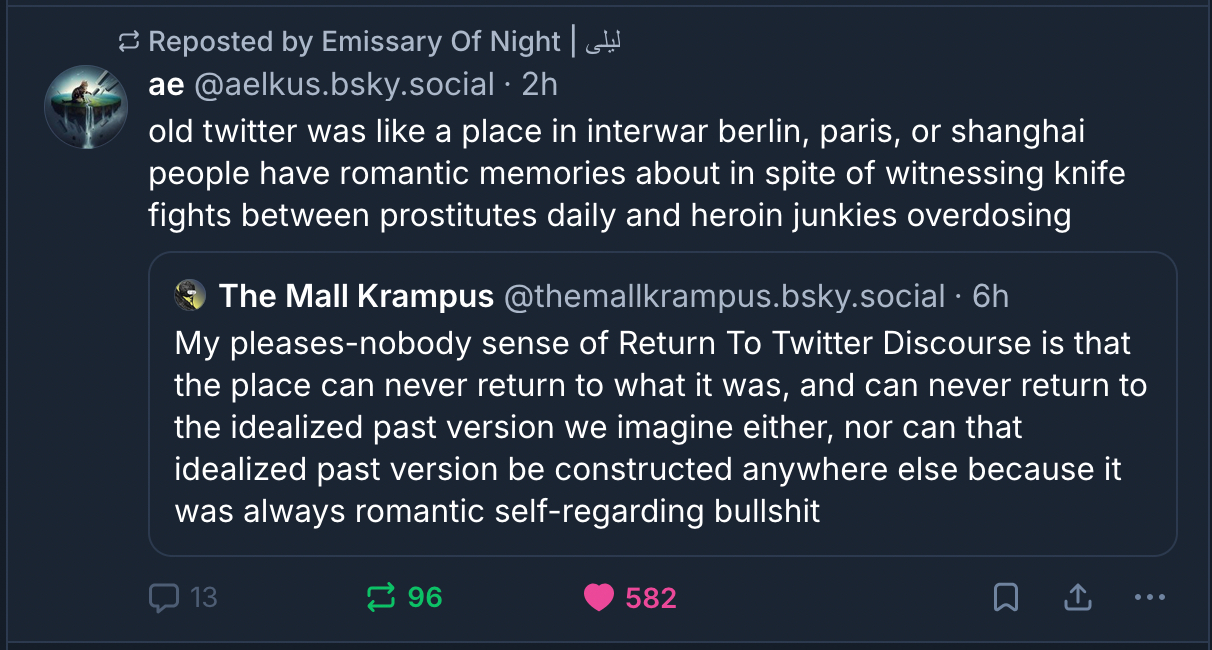Click the 582 likes count
The height and width of the screenshot is (650, 1212).
tap(651, 598)
